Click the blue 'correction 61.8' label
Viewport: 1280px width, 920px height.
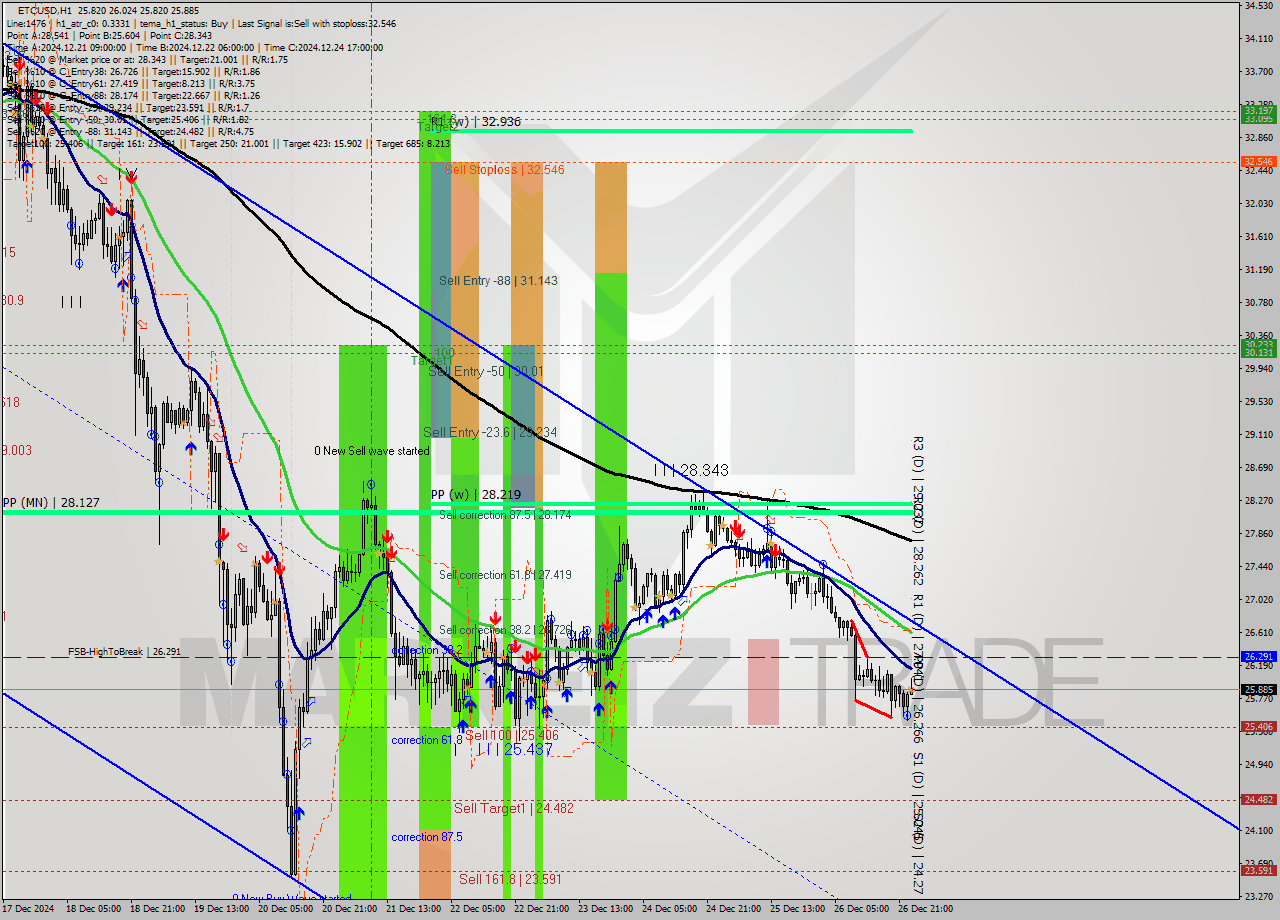[427, 740]
